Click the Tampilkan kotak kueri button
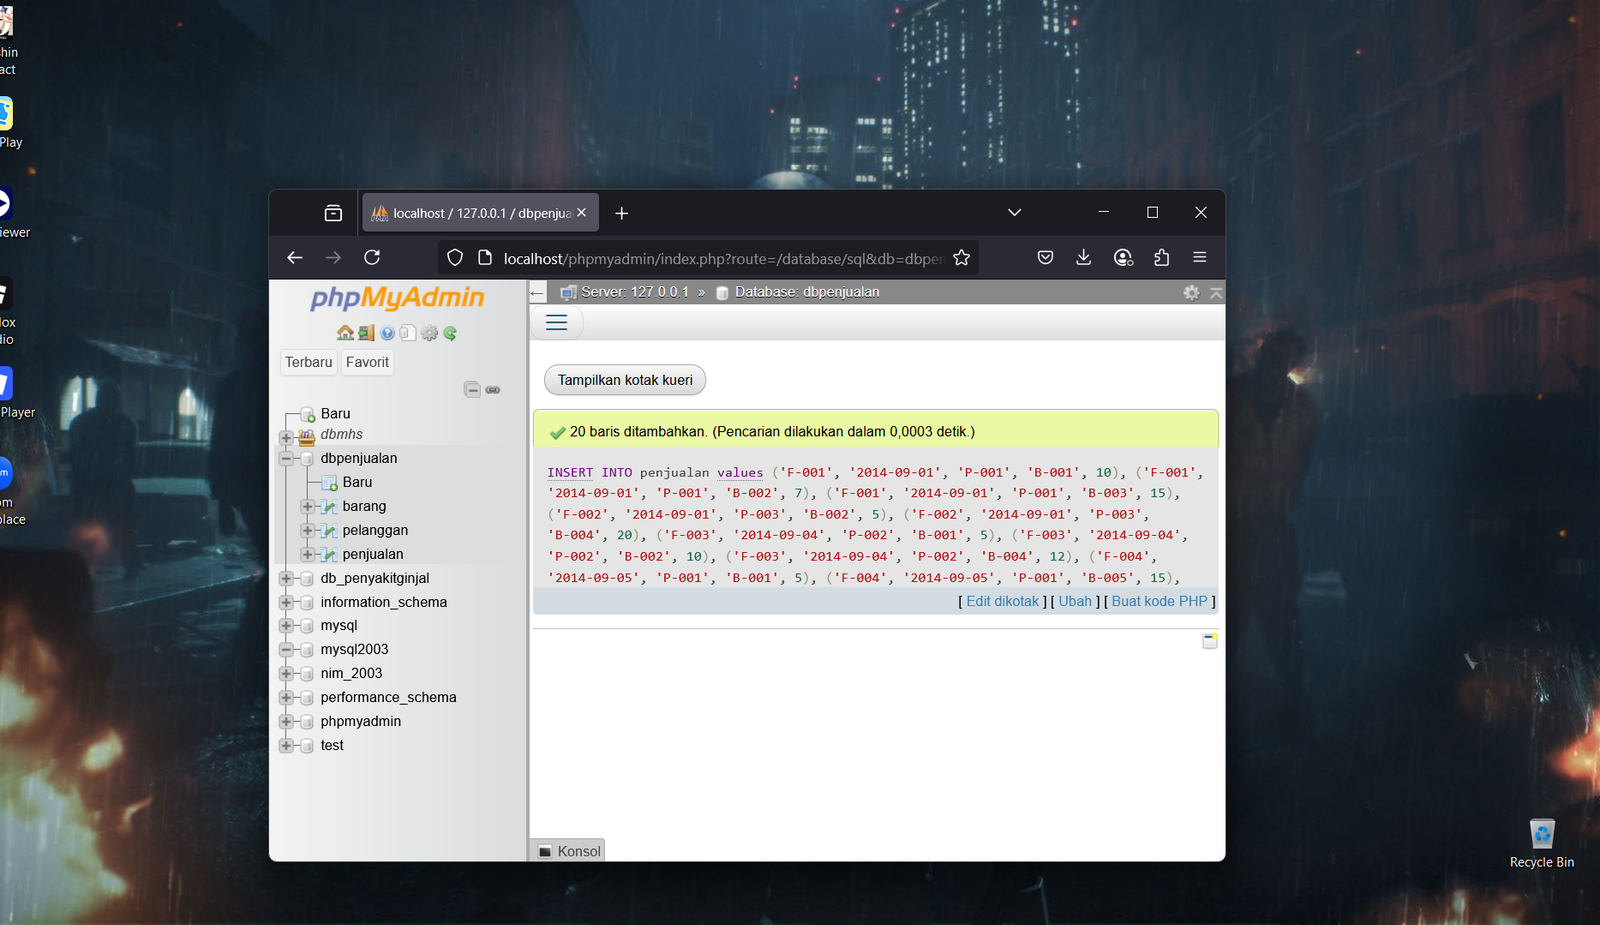Screen dimensions: 1600x925 [x=625, y=380]
